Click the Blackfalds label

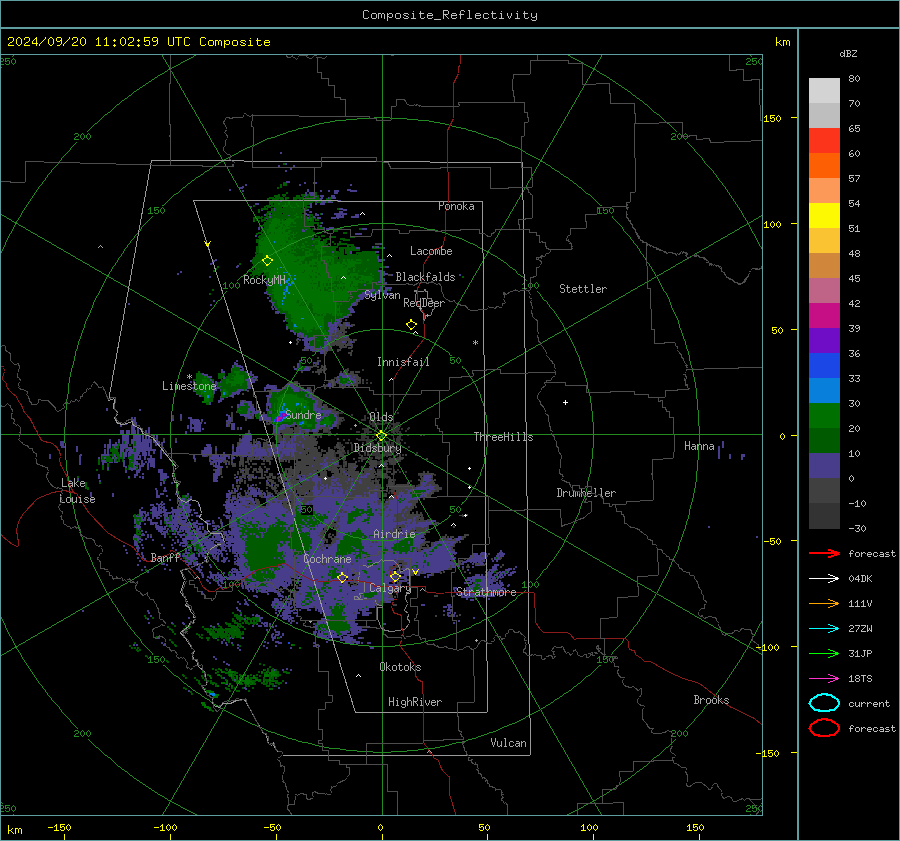tap(425, 277)
